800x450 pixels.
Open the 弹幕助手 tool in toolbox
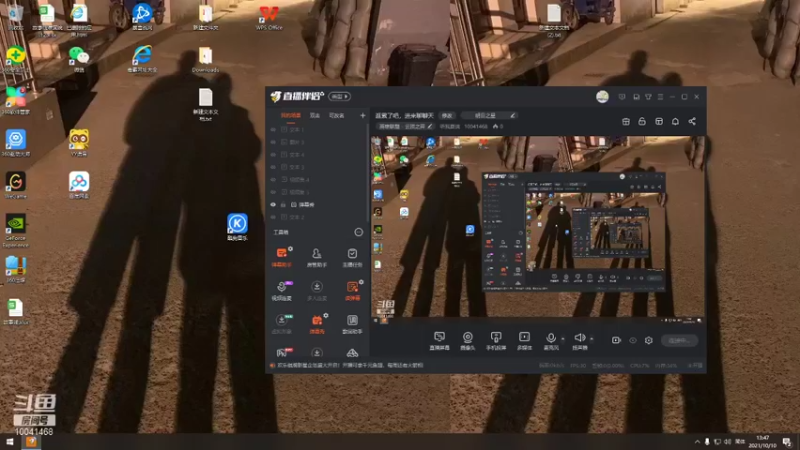tap(281, 257)
